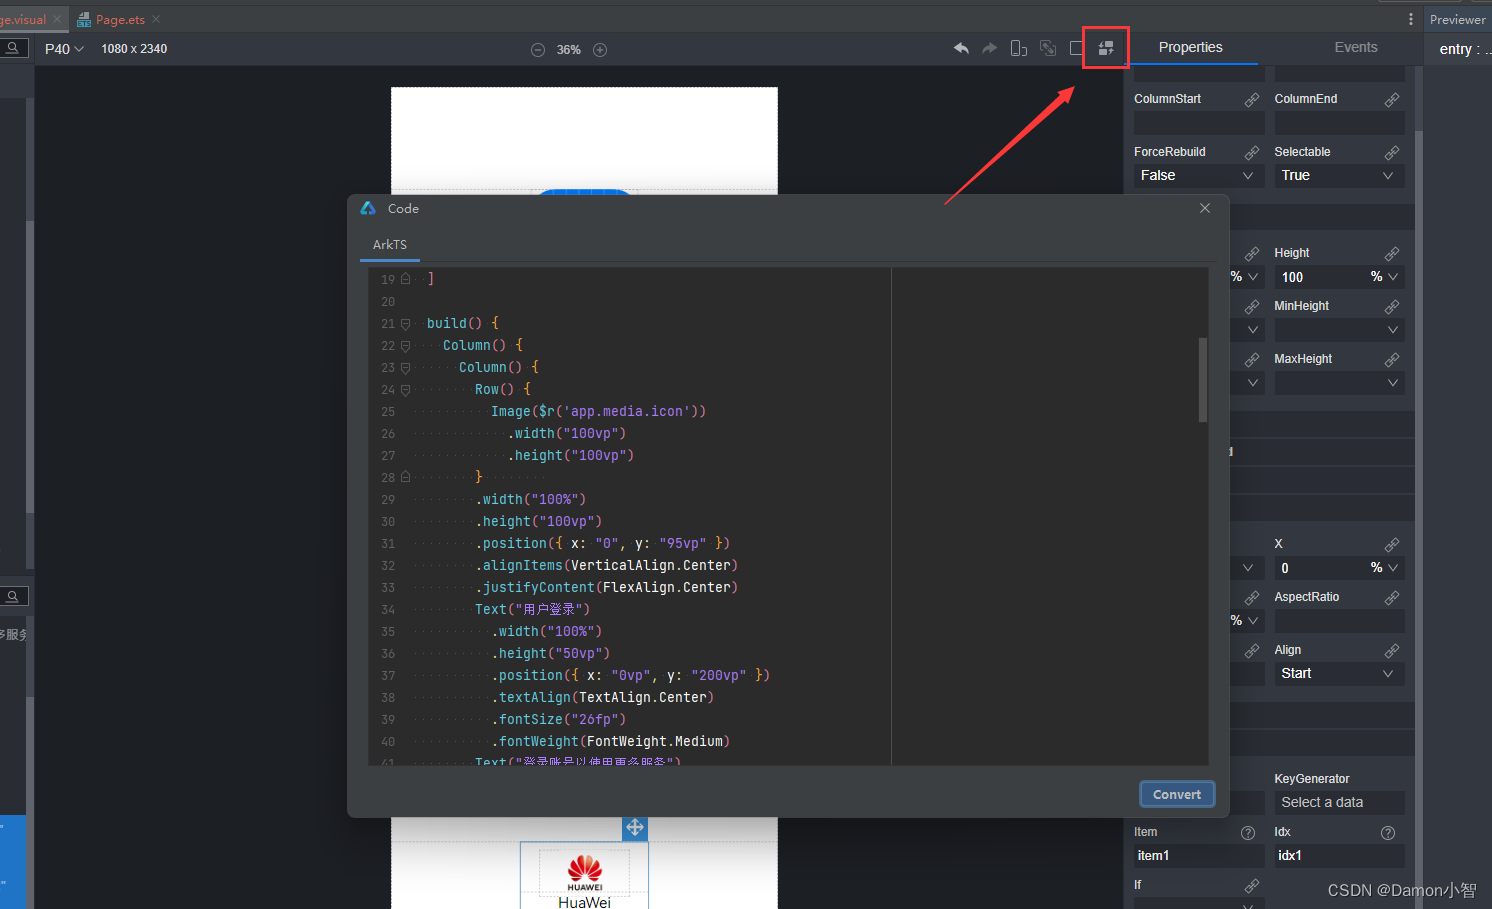Click the link icon next to ColumnEnd
The width and height of the screenshot is (1492, 909).
1391,100
